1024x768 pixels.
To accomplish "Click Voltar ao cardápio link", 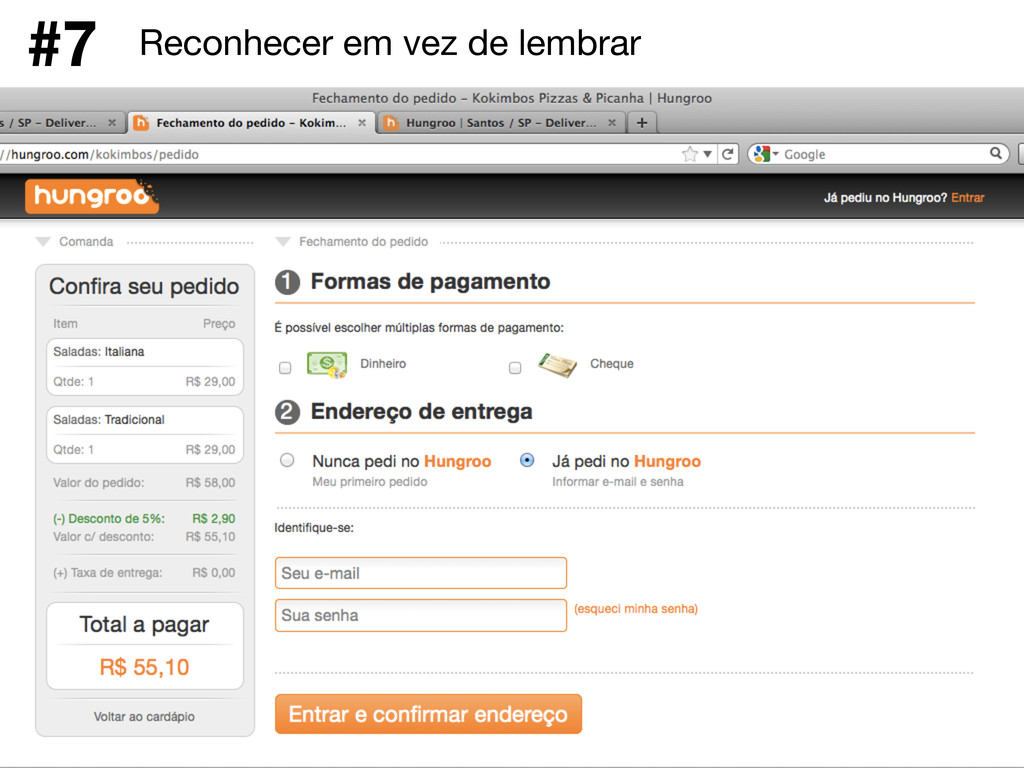I will click(144, 716).
